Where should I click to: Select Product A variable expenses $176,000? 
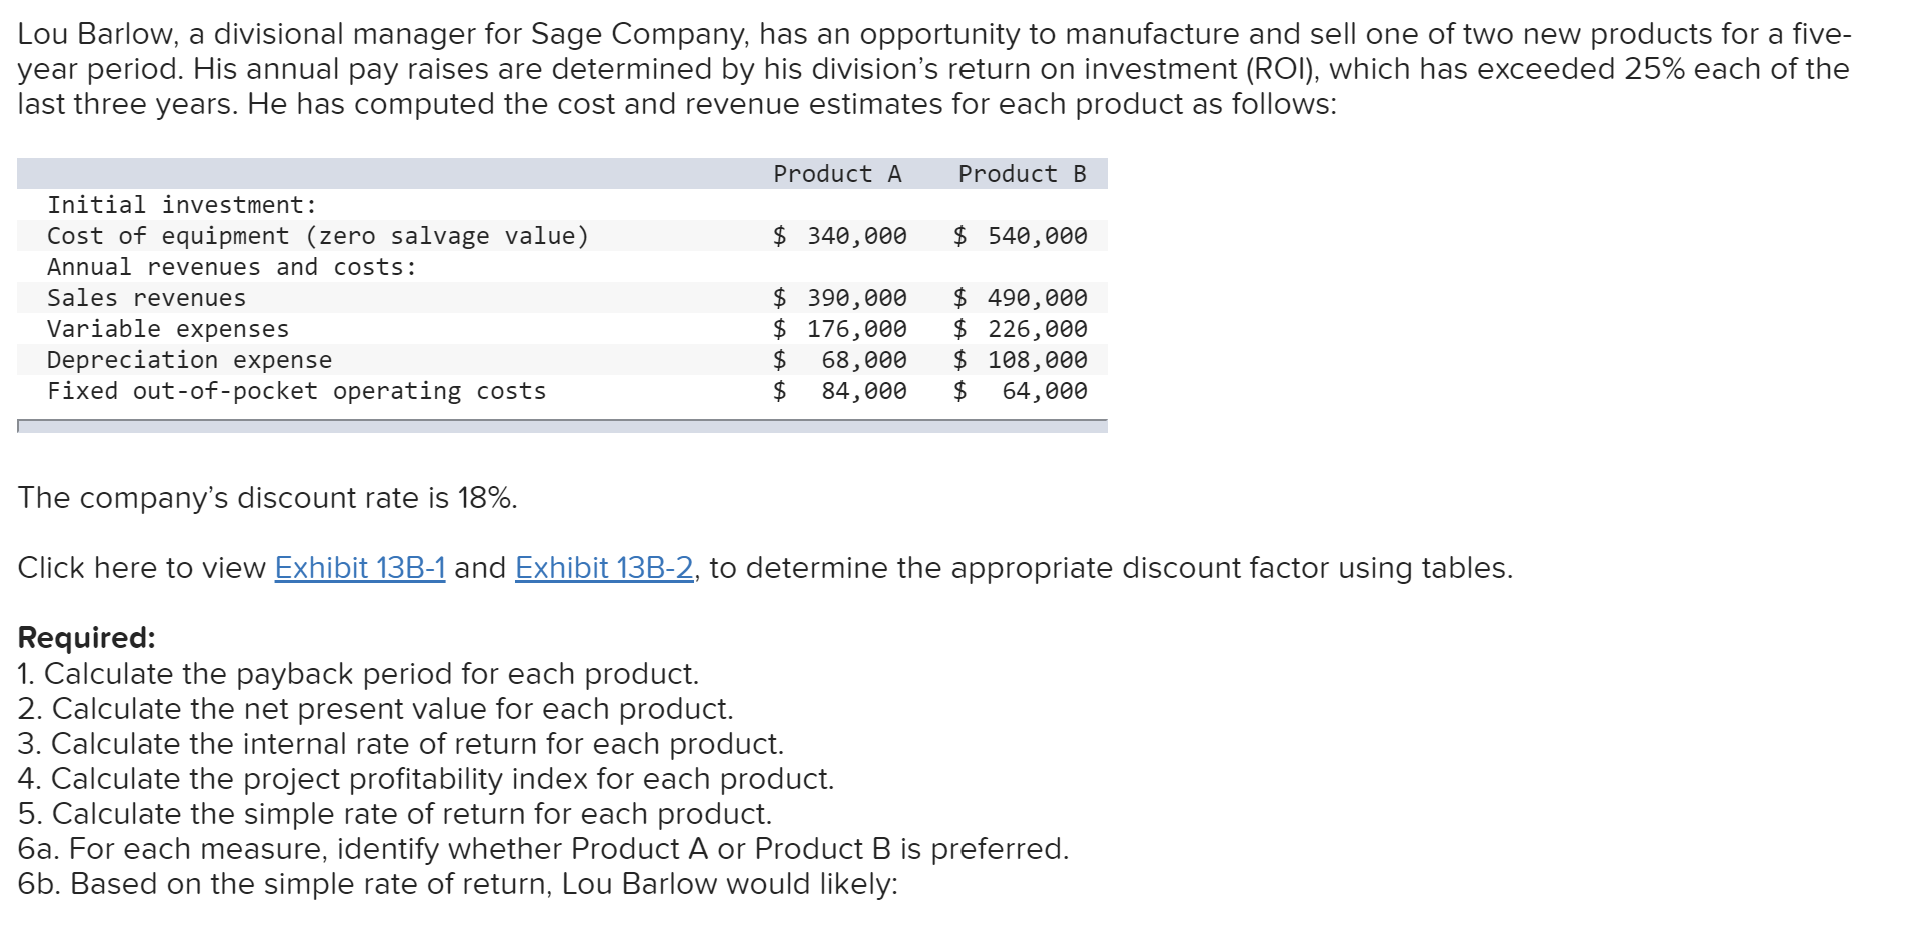click(x=840, y=329)
